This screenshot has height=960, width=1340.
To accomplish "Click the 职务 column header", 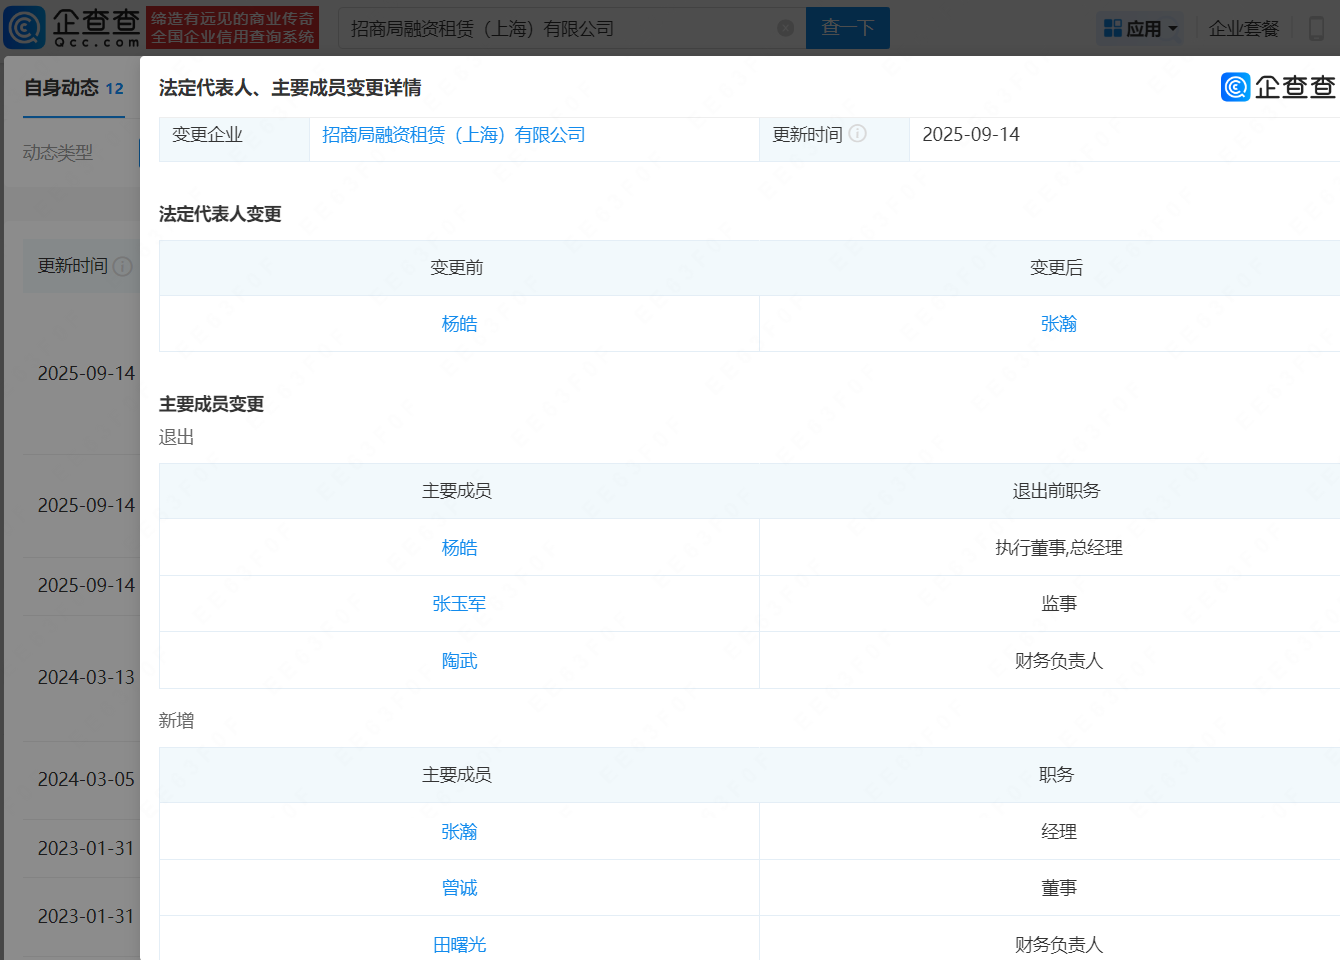I will tap(1056, 775).
